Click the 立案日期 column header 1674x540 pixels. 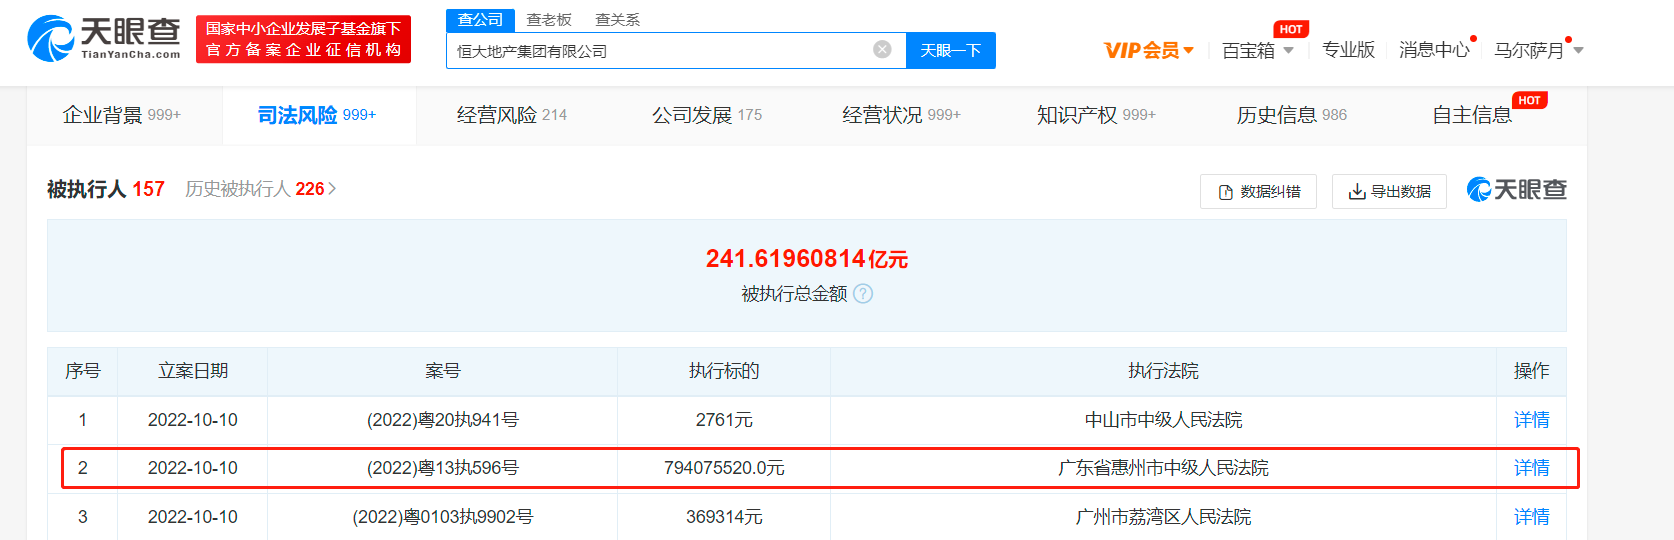pyautogui.click(x=193, y=371)
